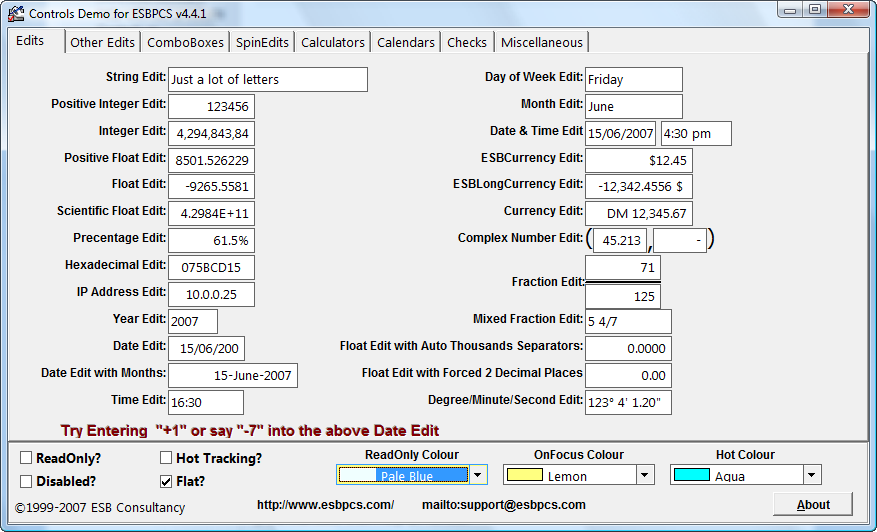Click the Pale Blue colour swatch
The image size is (877, 532).
point(358,475)
